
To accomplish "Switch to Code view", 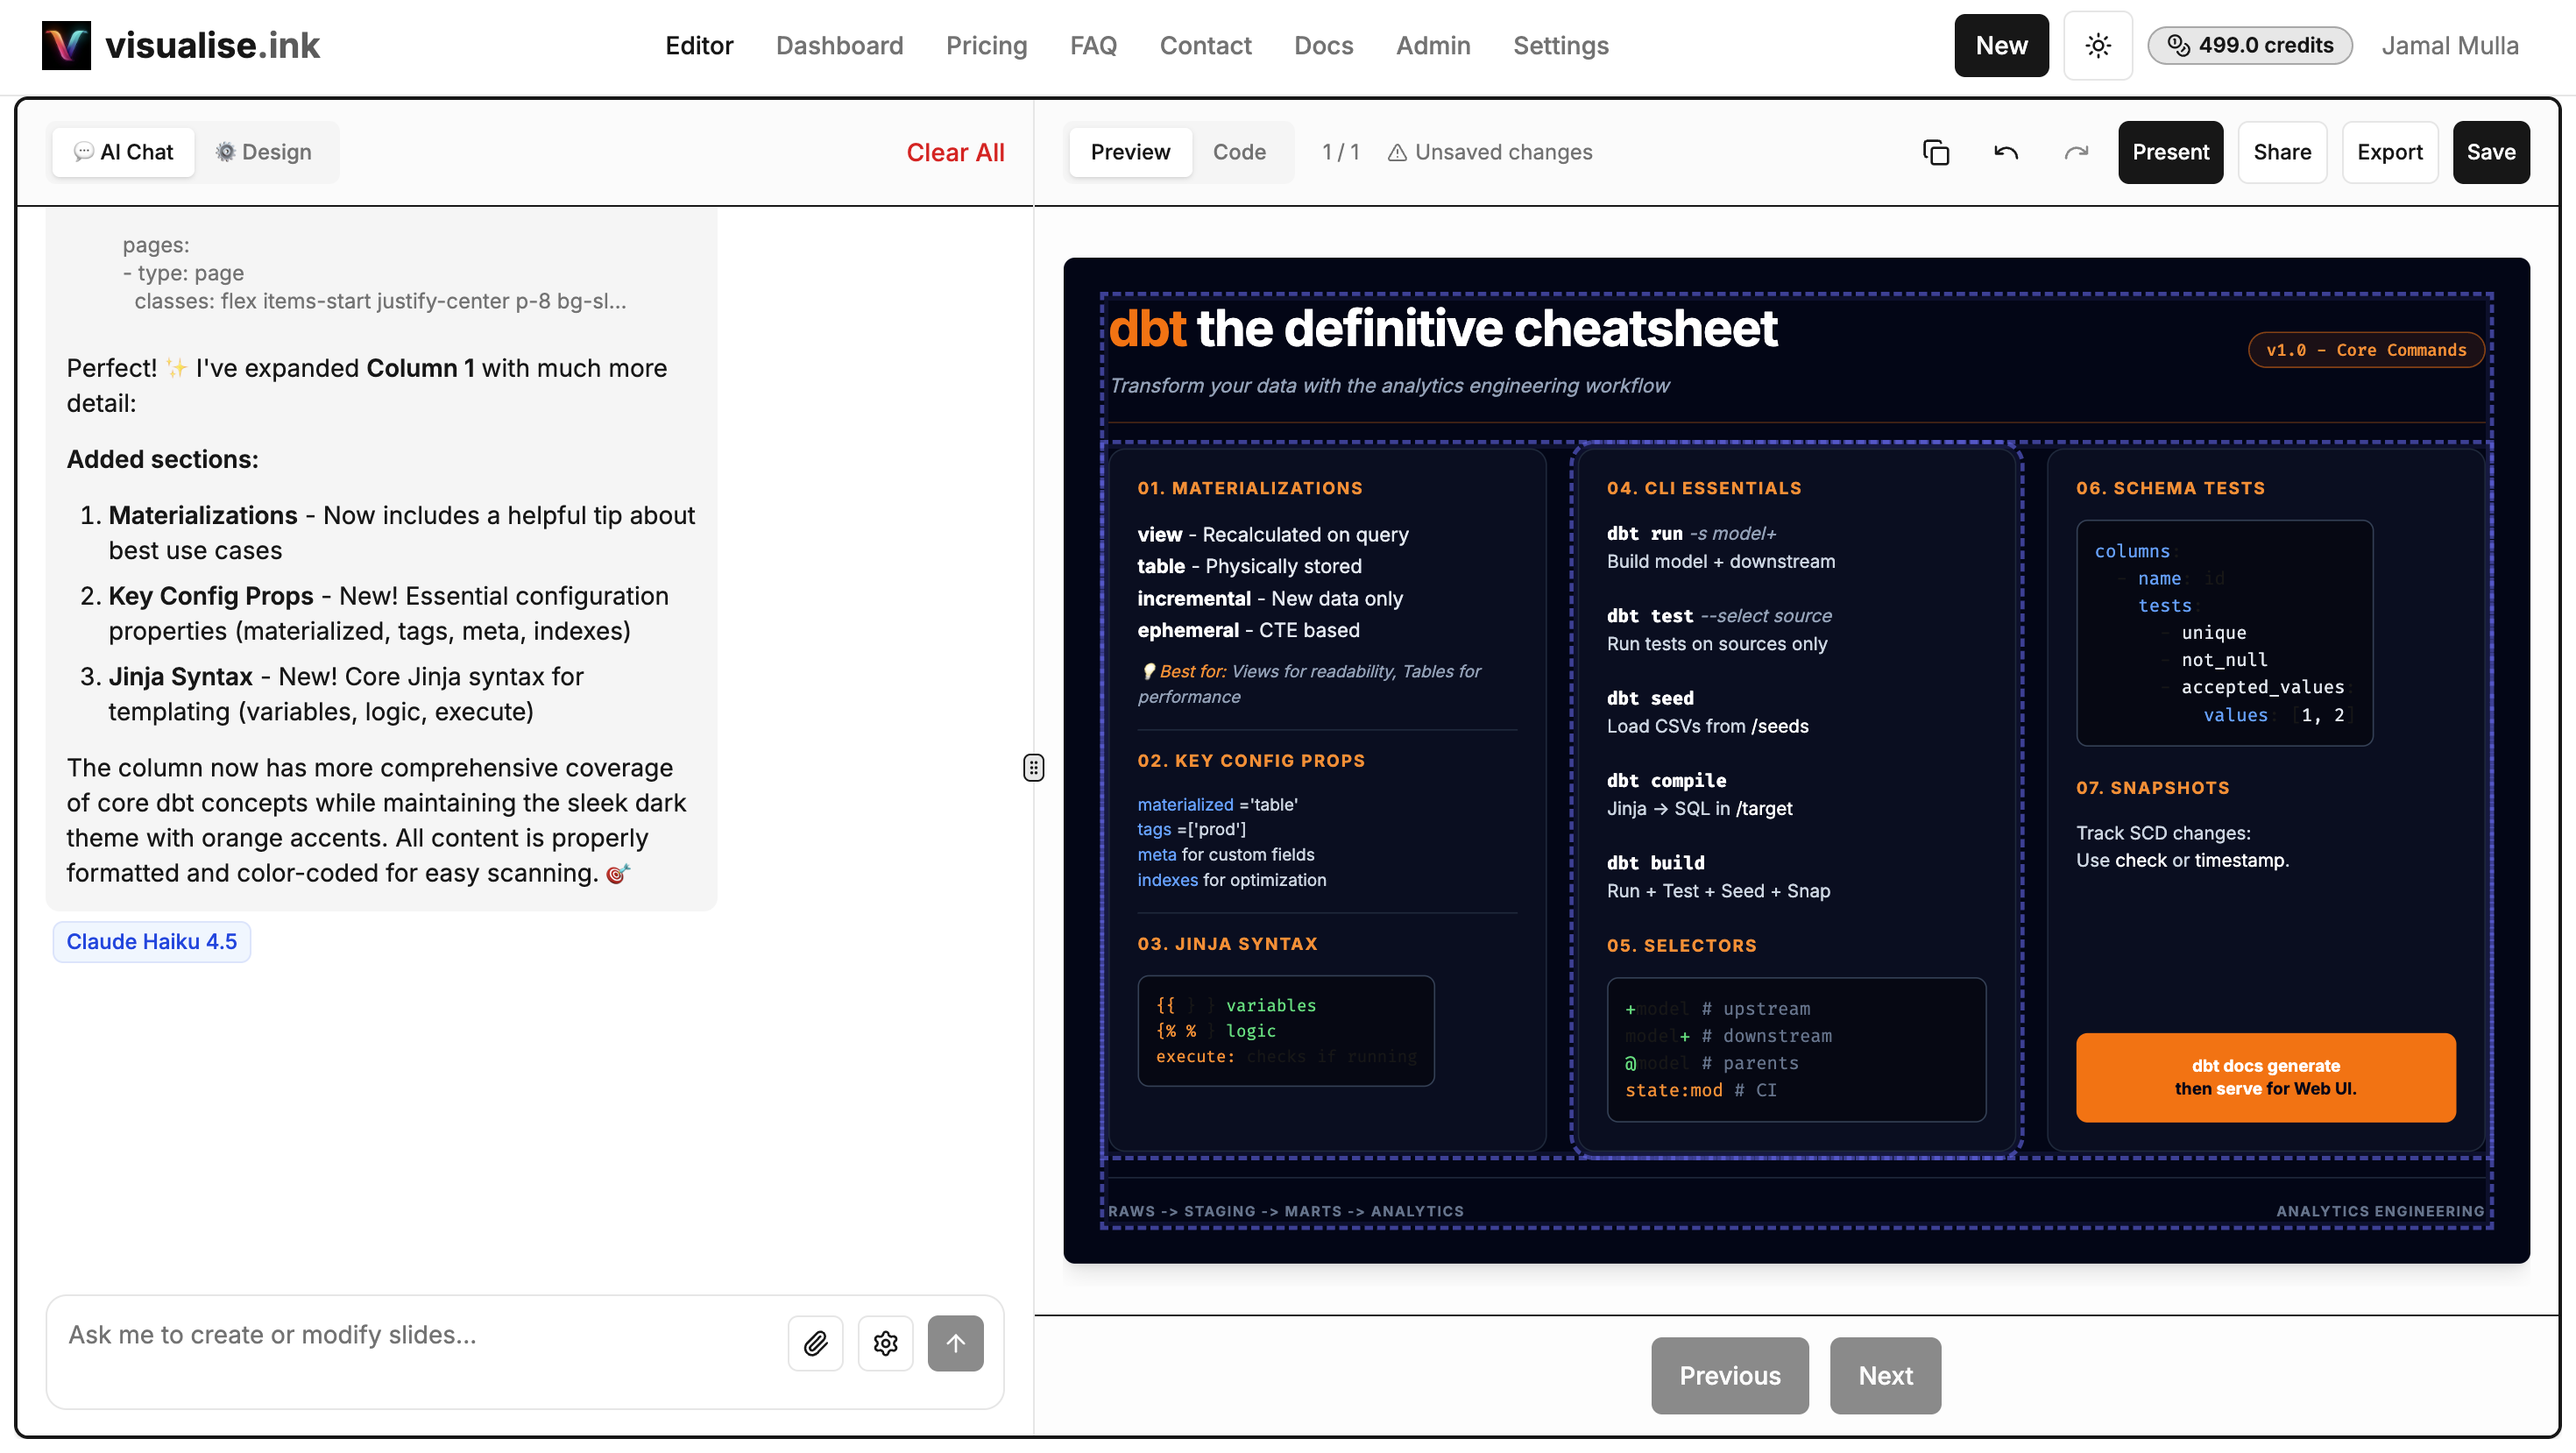I will pos(1239,152).
